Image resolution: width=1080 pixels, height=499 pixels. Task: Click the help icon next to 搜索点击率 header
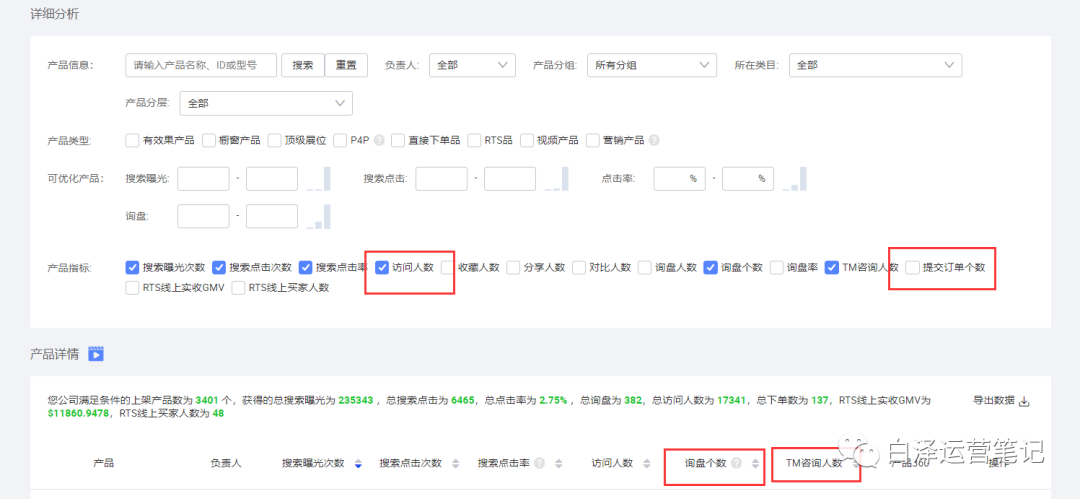[539, 464]
